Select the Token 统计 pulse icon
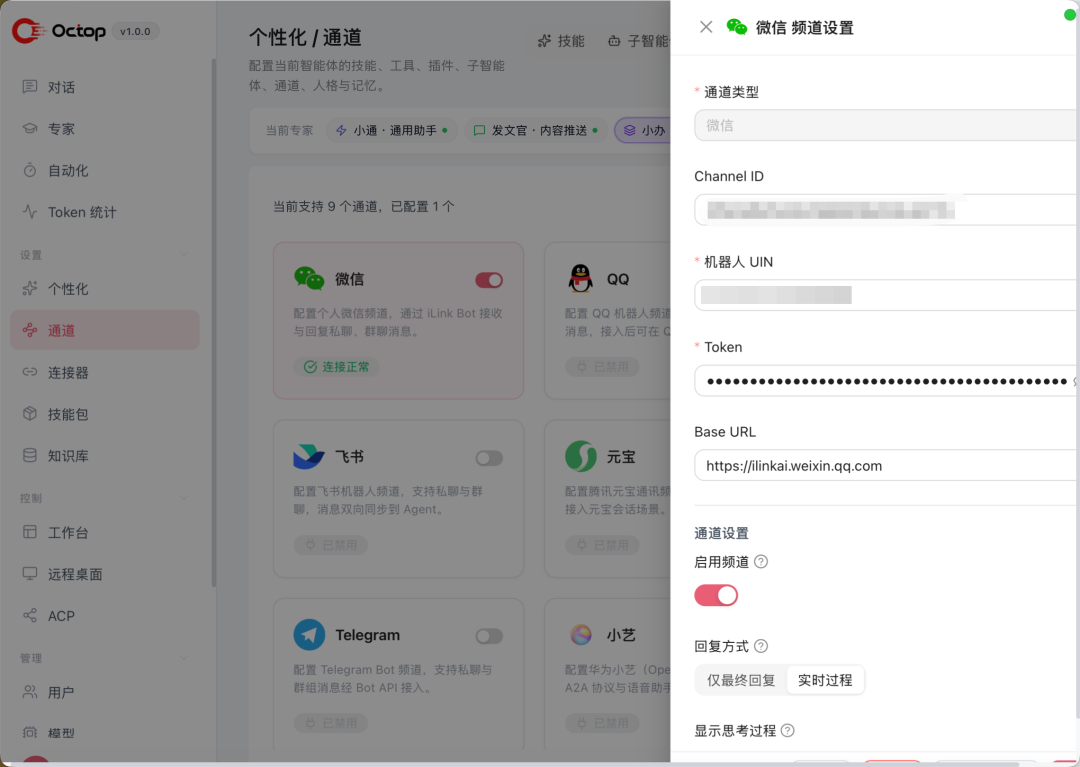Viewport: 1080px width, 767px height. pyautogui.click(x=30, y=212)
